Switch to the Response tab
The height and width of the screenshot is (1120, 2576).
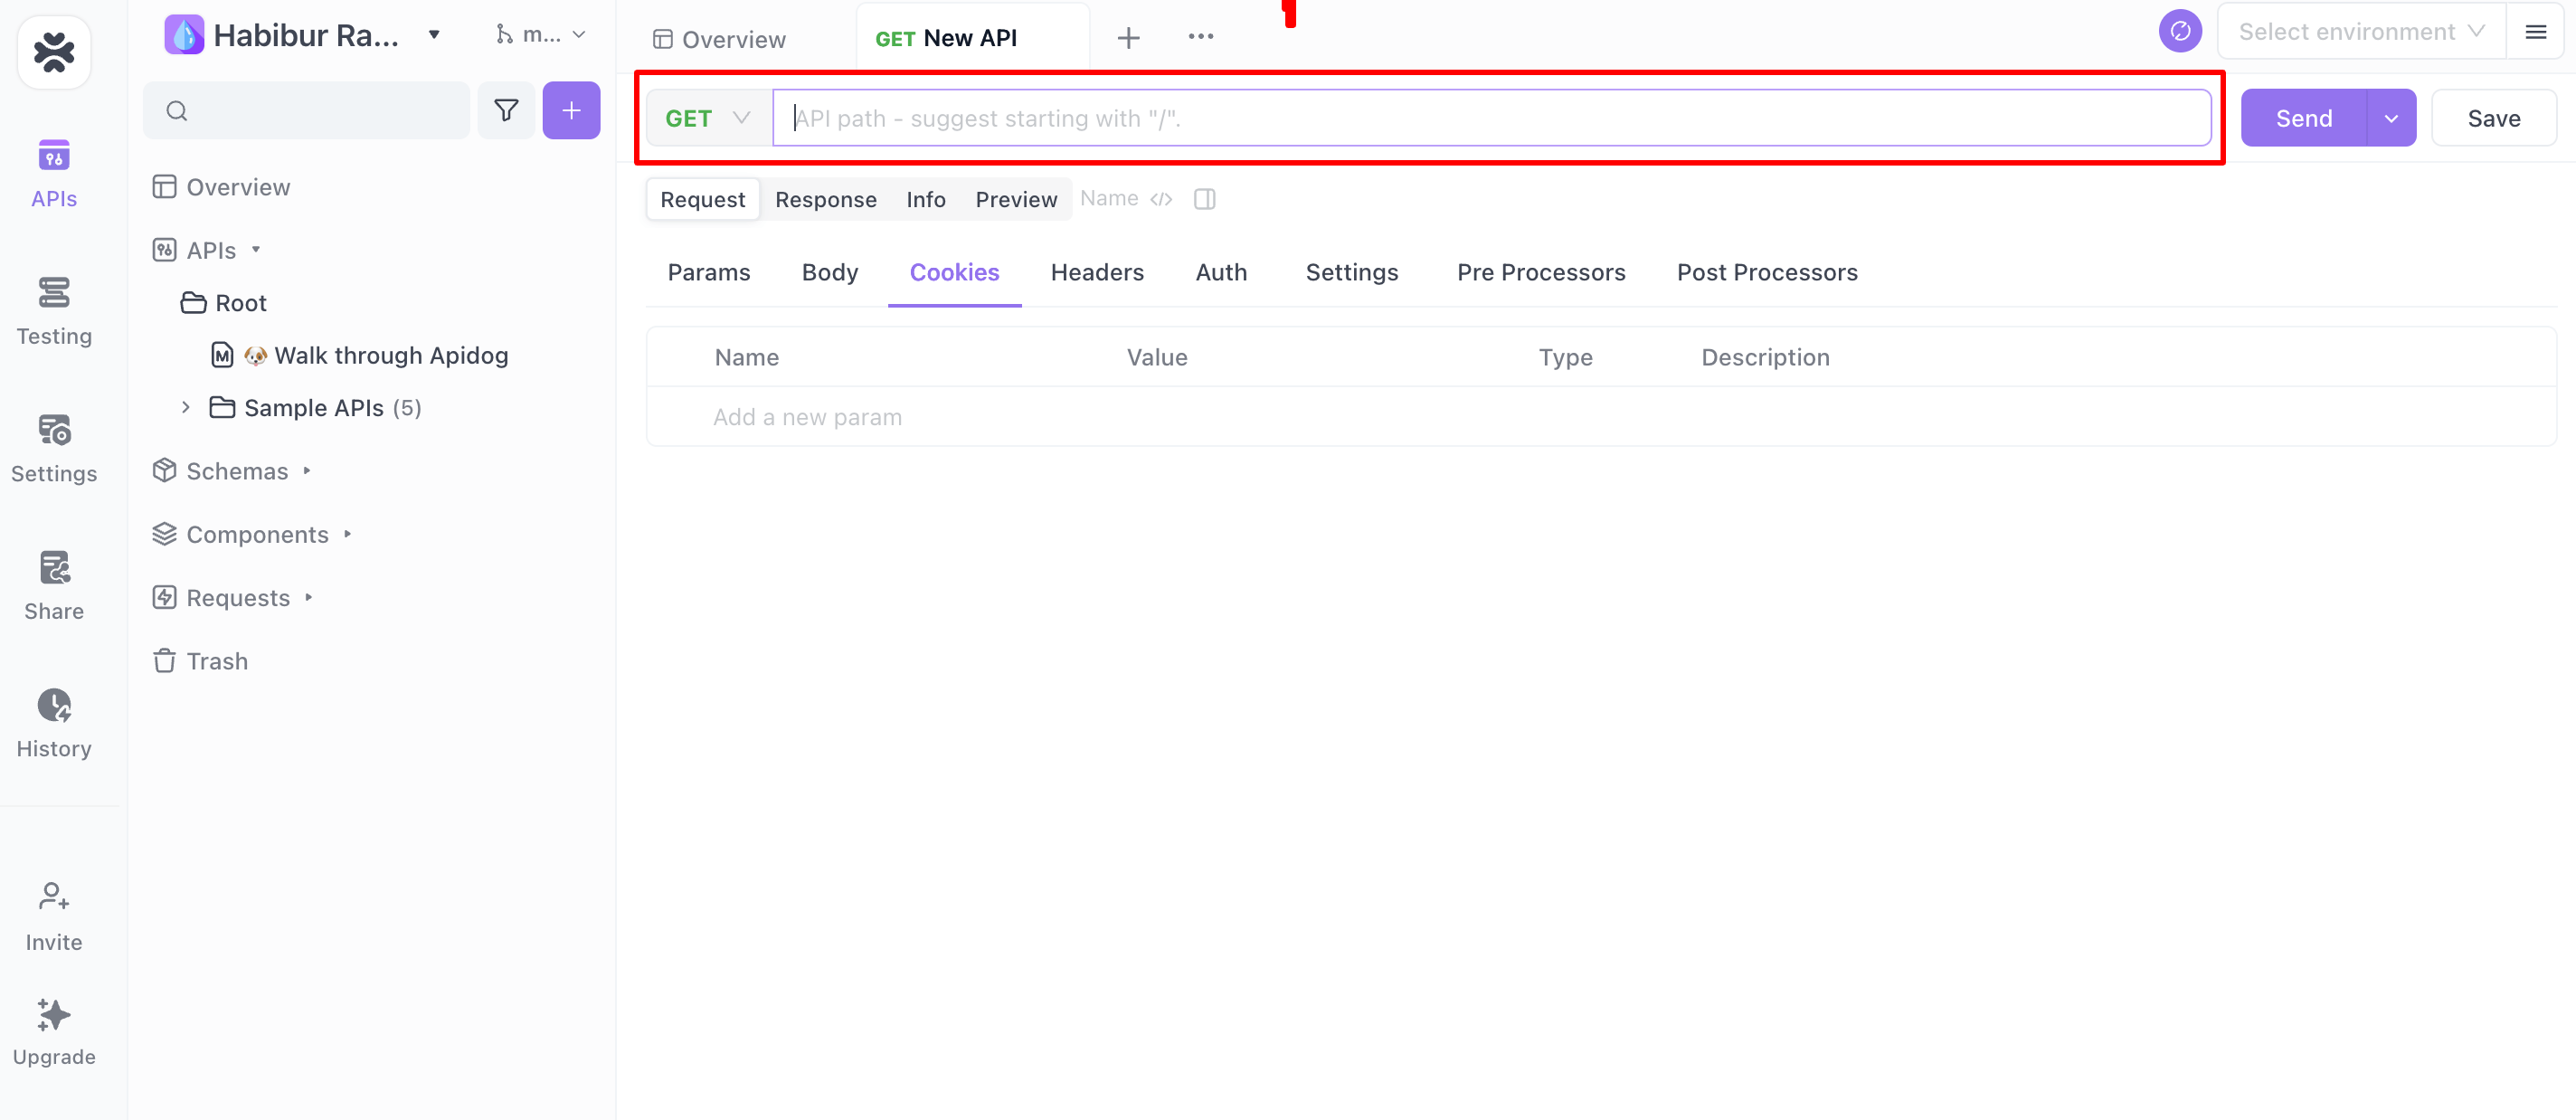coord(827,199)
